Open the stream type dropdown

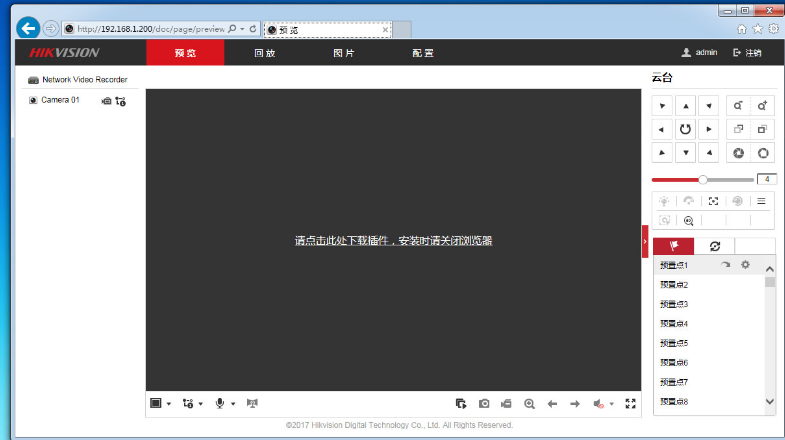(x=192, y=403)
